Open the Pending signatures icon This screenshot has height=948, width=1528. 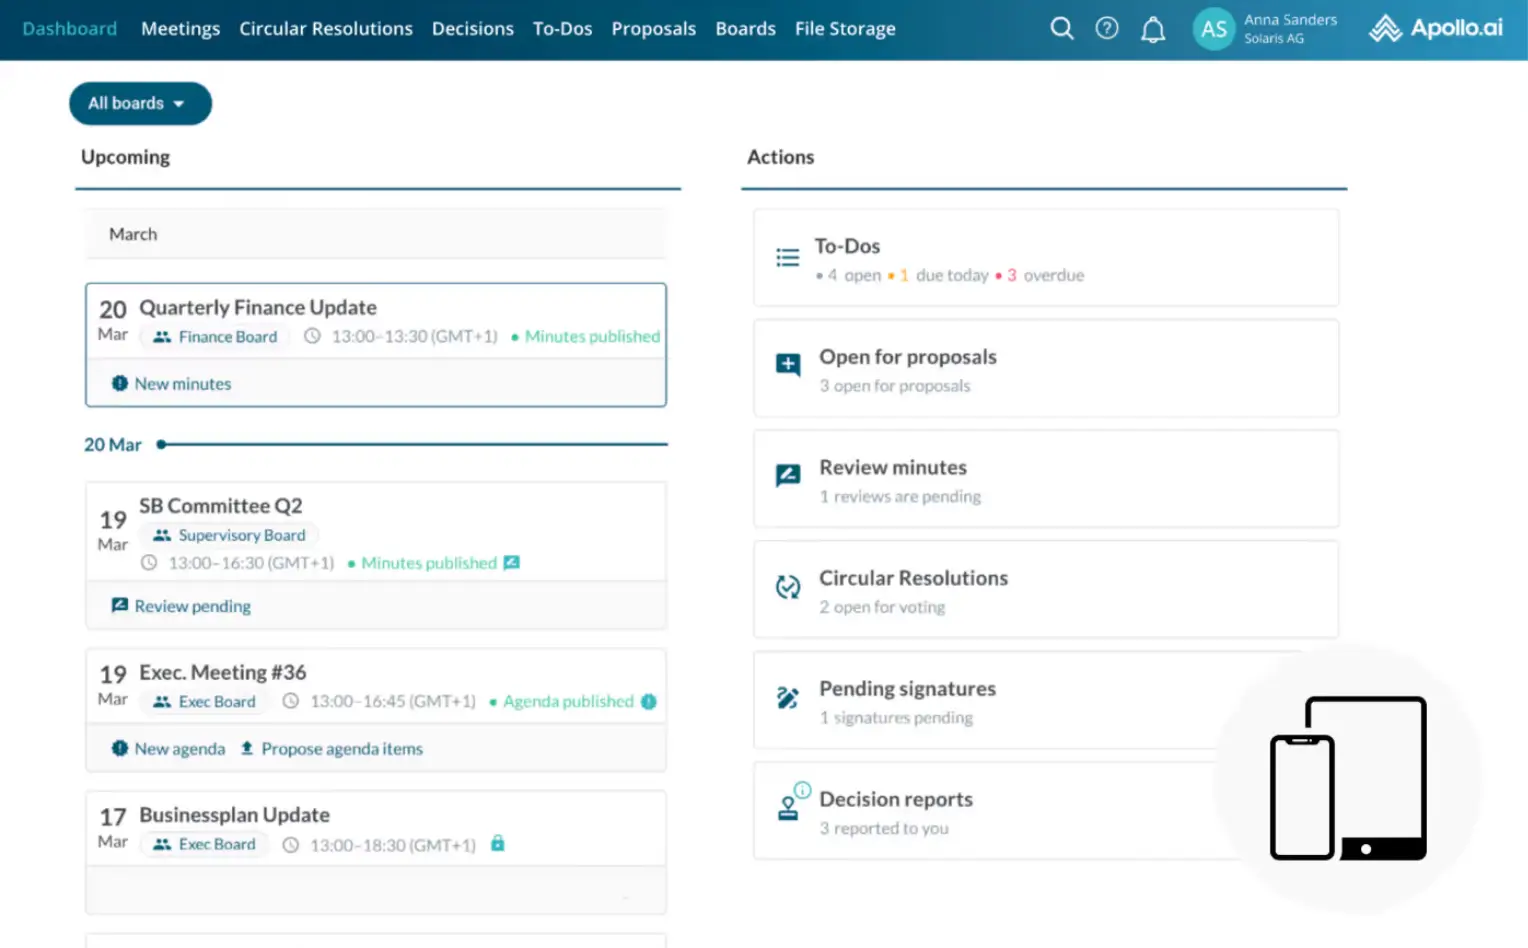(788, 699)
